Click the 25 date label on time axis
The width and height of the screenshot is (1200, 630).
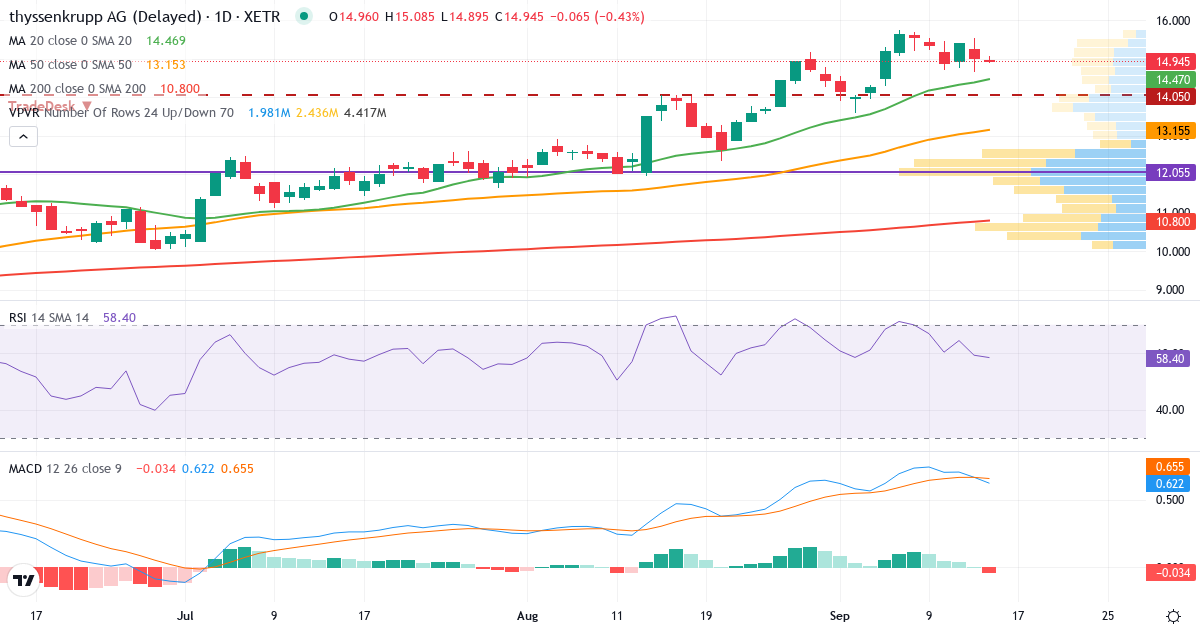click(x=1108, y=616)
